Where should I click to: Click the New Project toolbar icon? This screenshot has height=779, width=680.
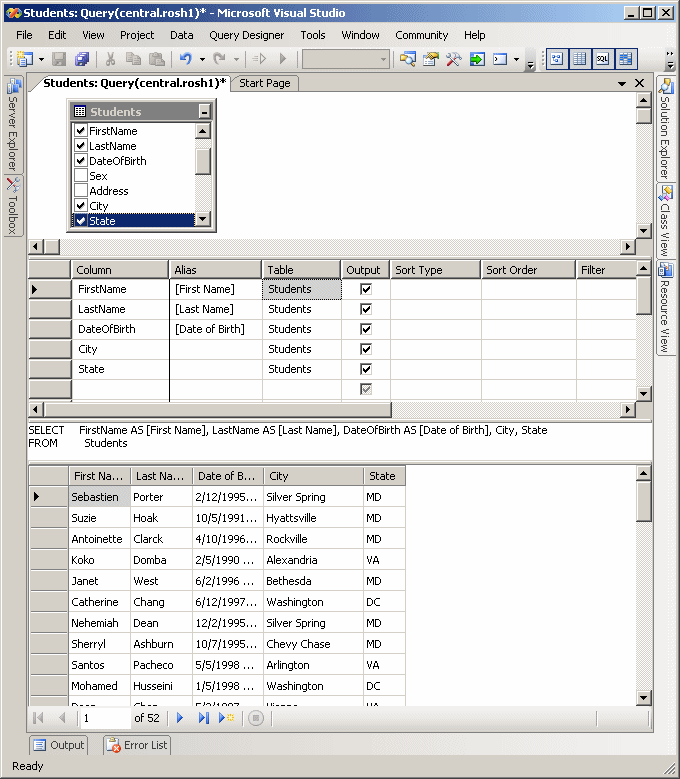tap(24, 59)
